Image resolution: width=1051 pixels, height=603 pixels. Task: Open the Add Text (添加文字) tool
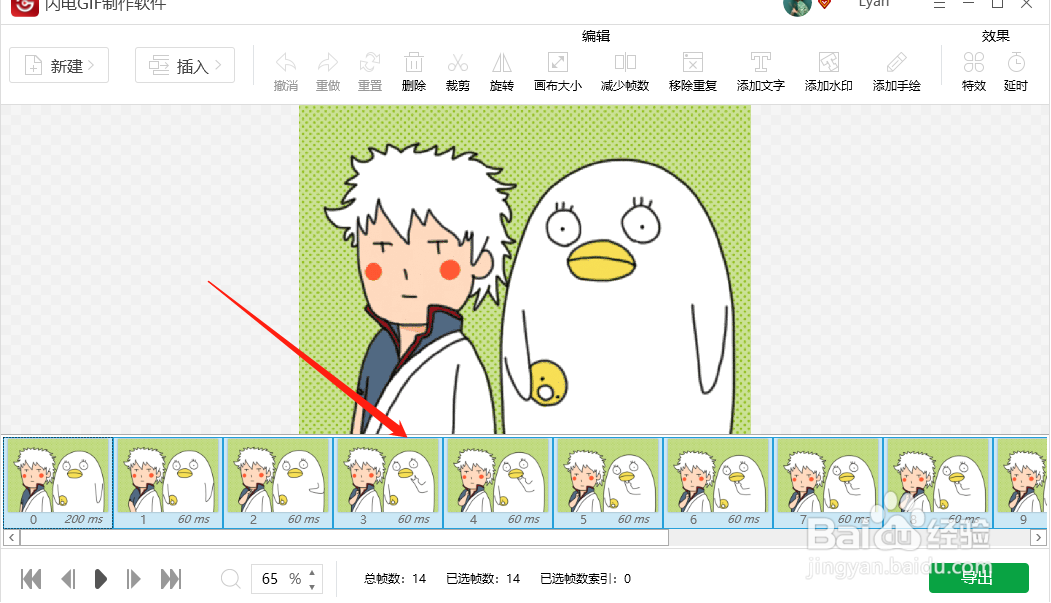pos(760,63)
